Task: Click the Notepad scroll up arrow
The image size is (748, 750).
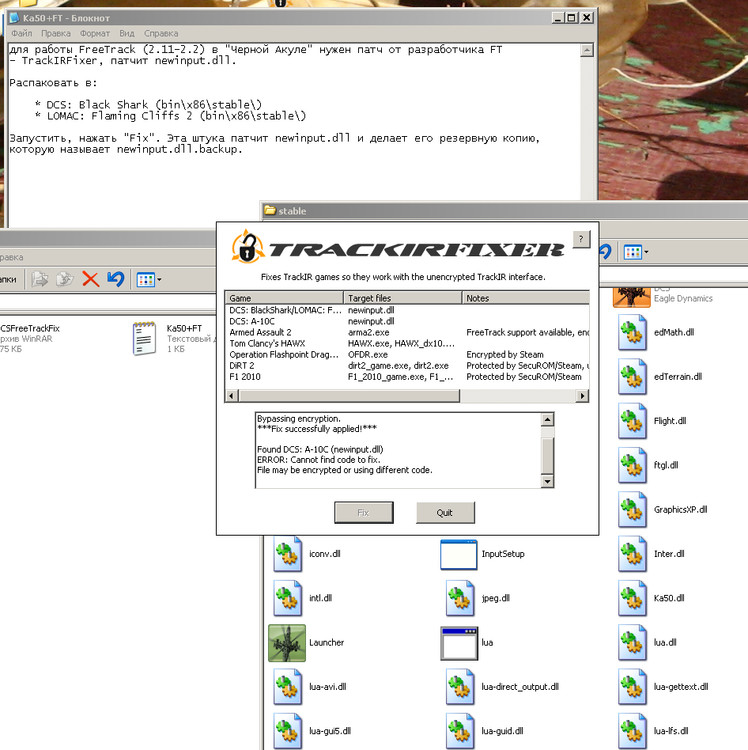Action: [x=587, y=50]
